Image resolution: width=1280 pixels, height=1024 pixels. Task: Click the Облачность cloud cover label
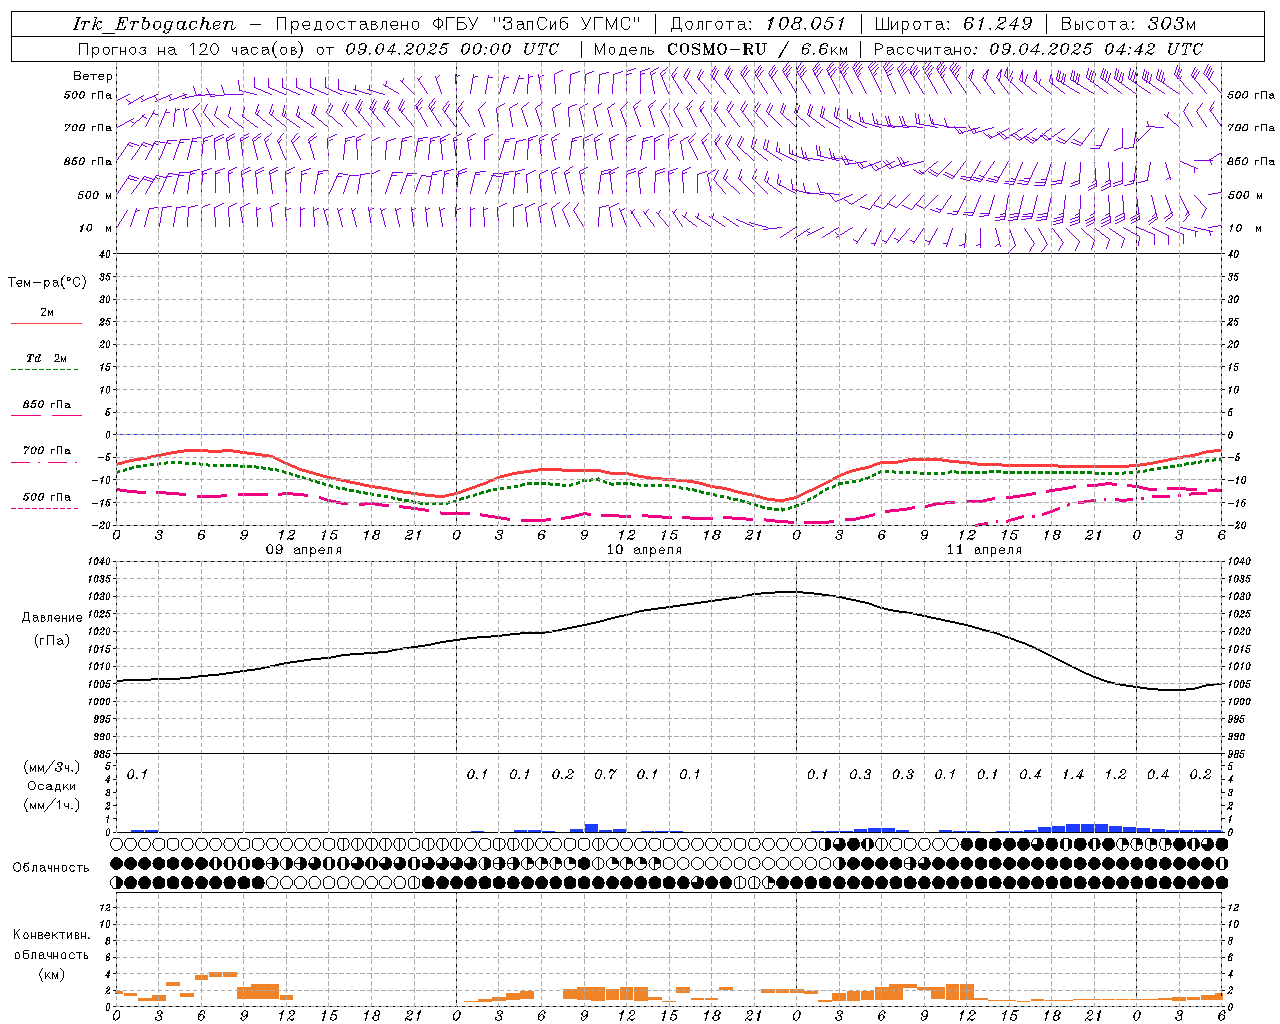coord(51,867)
